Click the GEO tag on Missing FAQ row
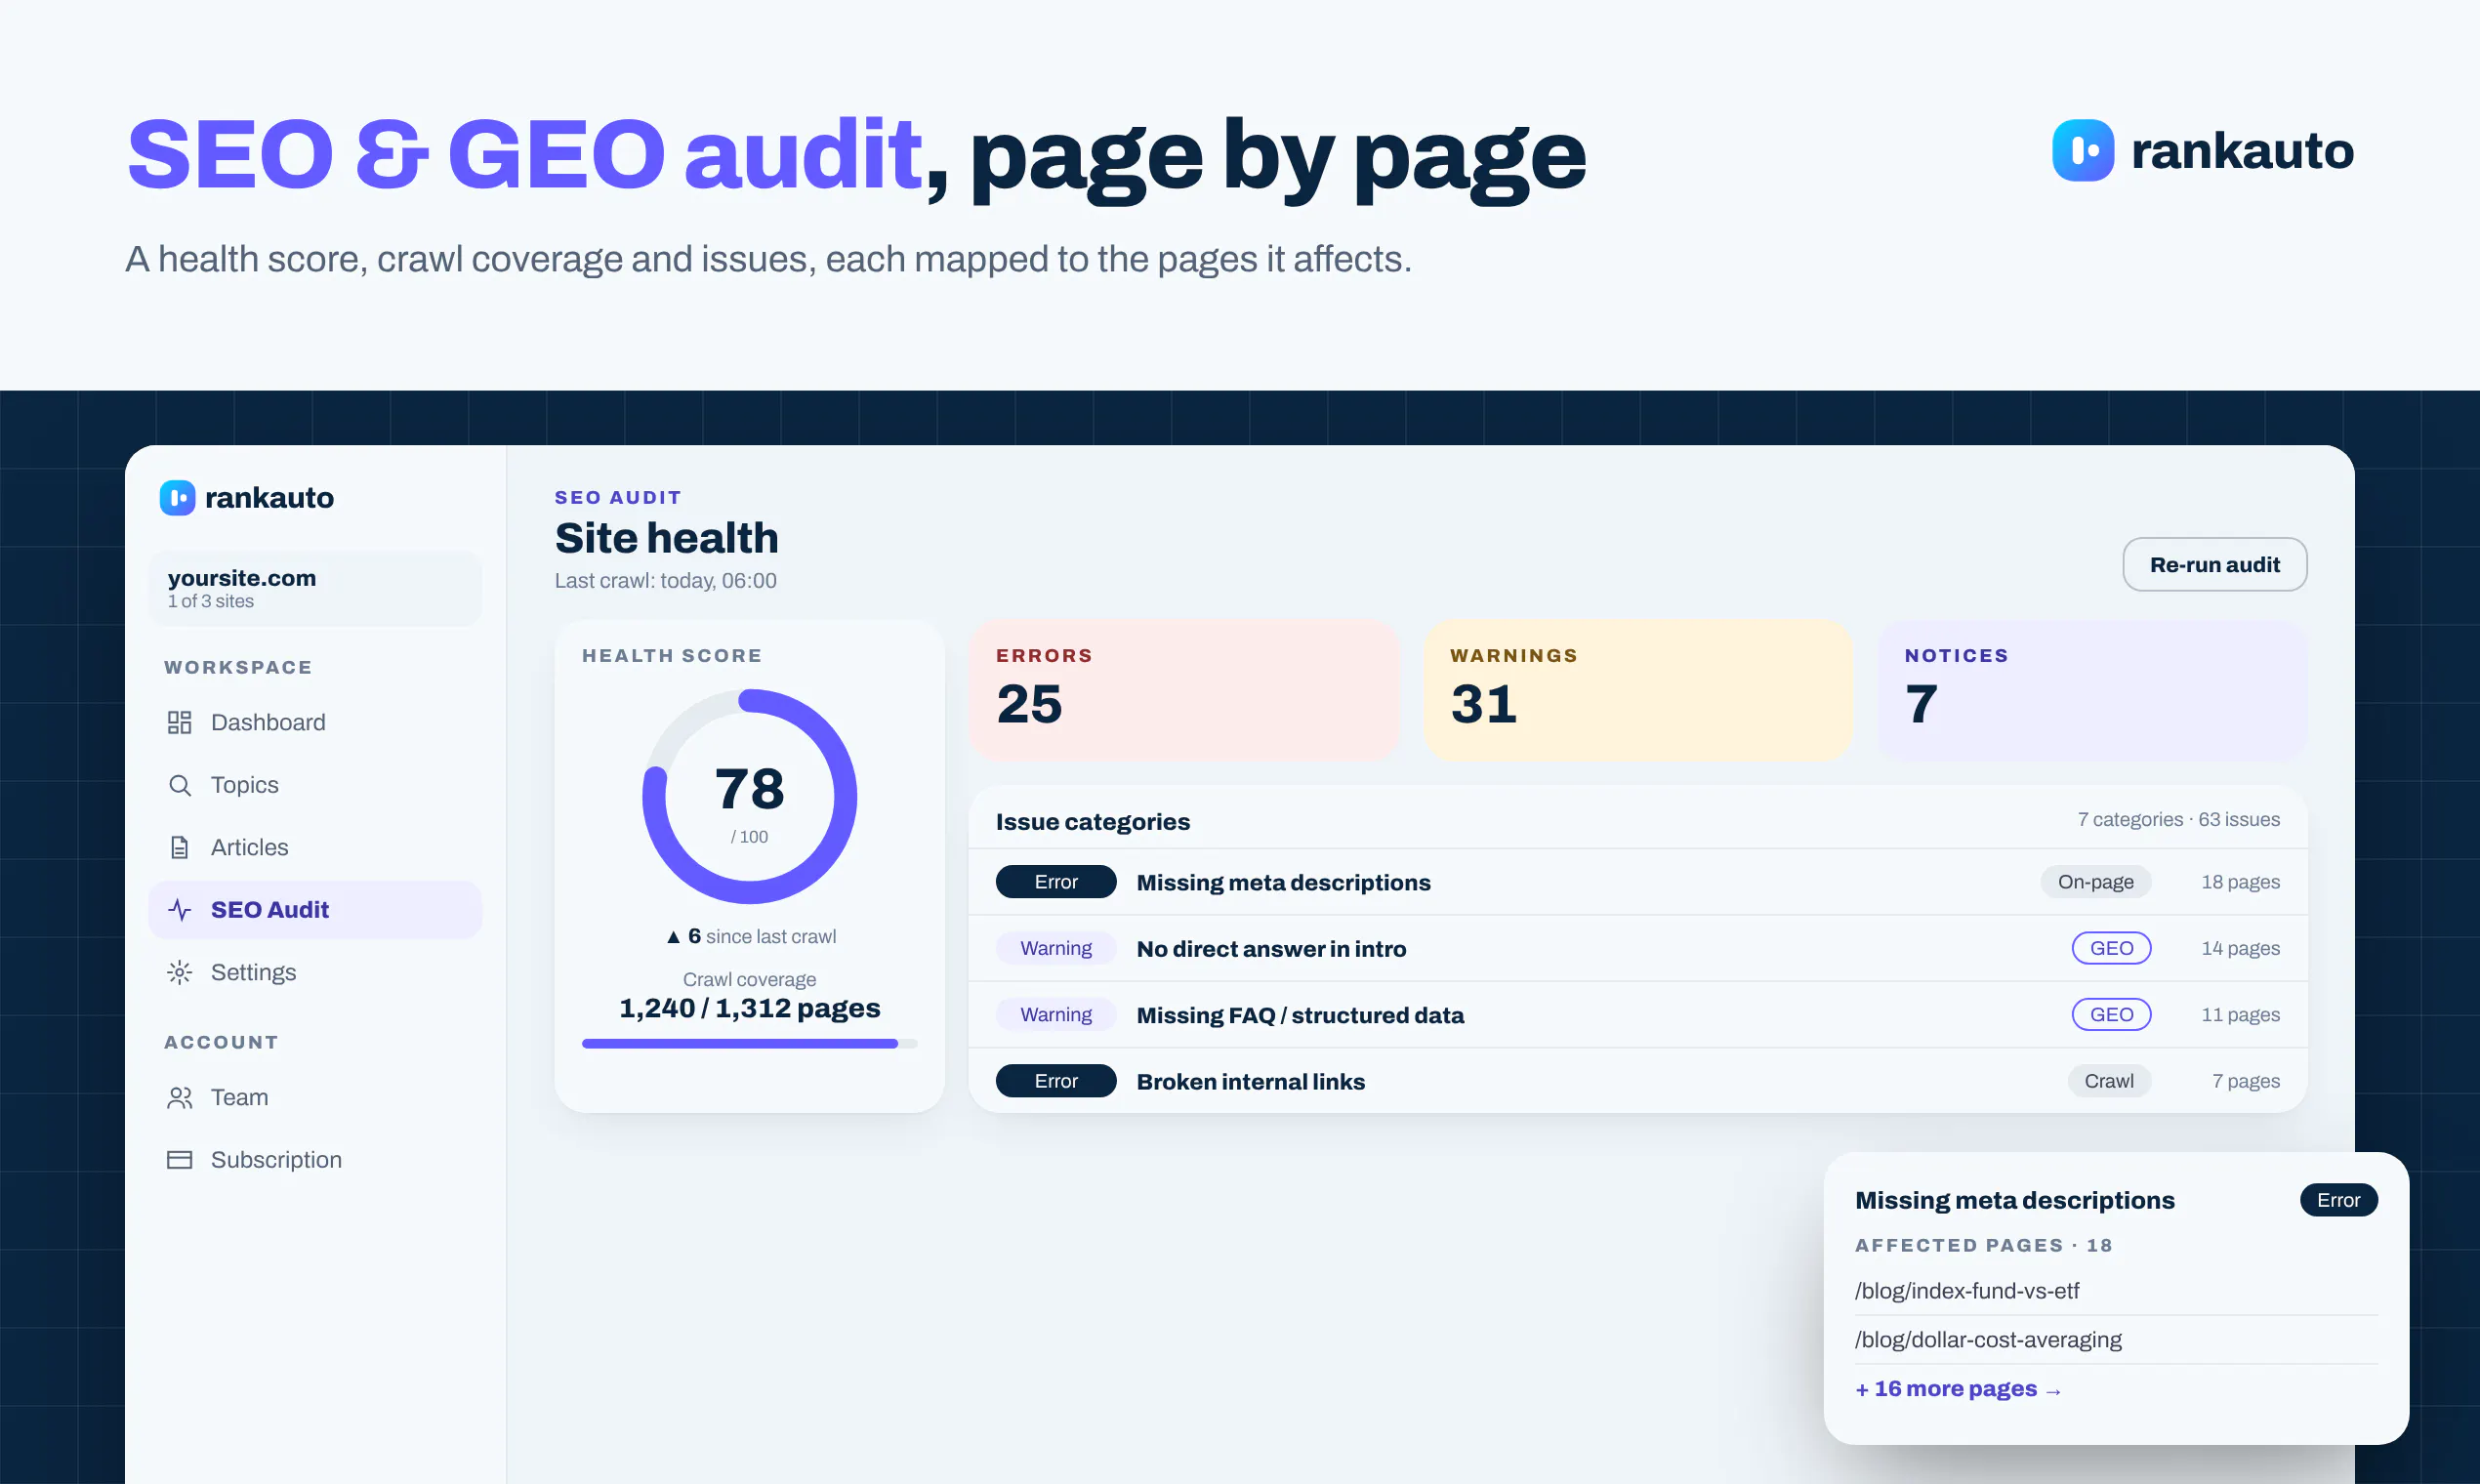Screen dimensions: 2480x1484 (2111, 1014)
